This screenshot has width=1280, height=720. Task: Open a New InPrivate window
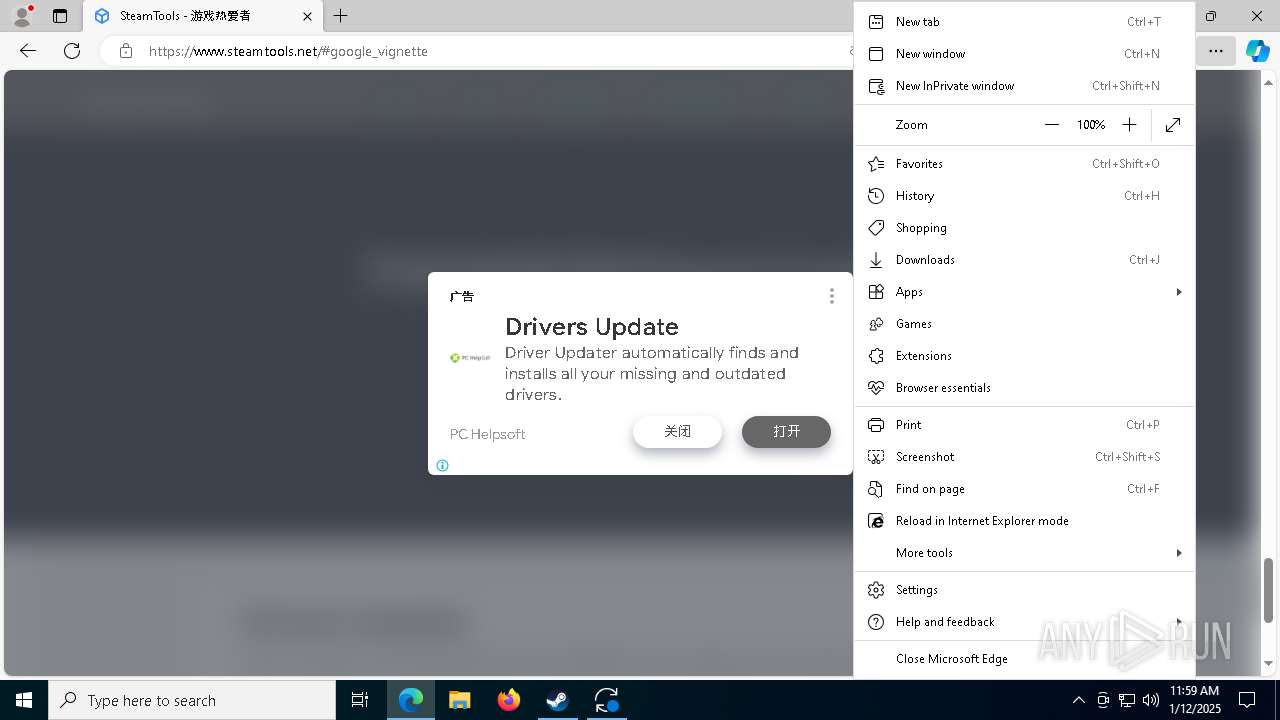tap(1025, 86)
